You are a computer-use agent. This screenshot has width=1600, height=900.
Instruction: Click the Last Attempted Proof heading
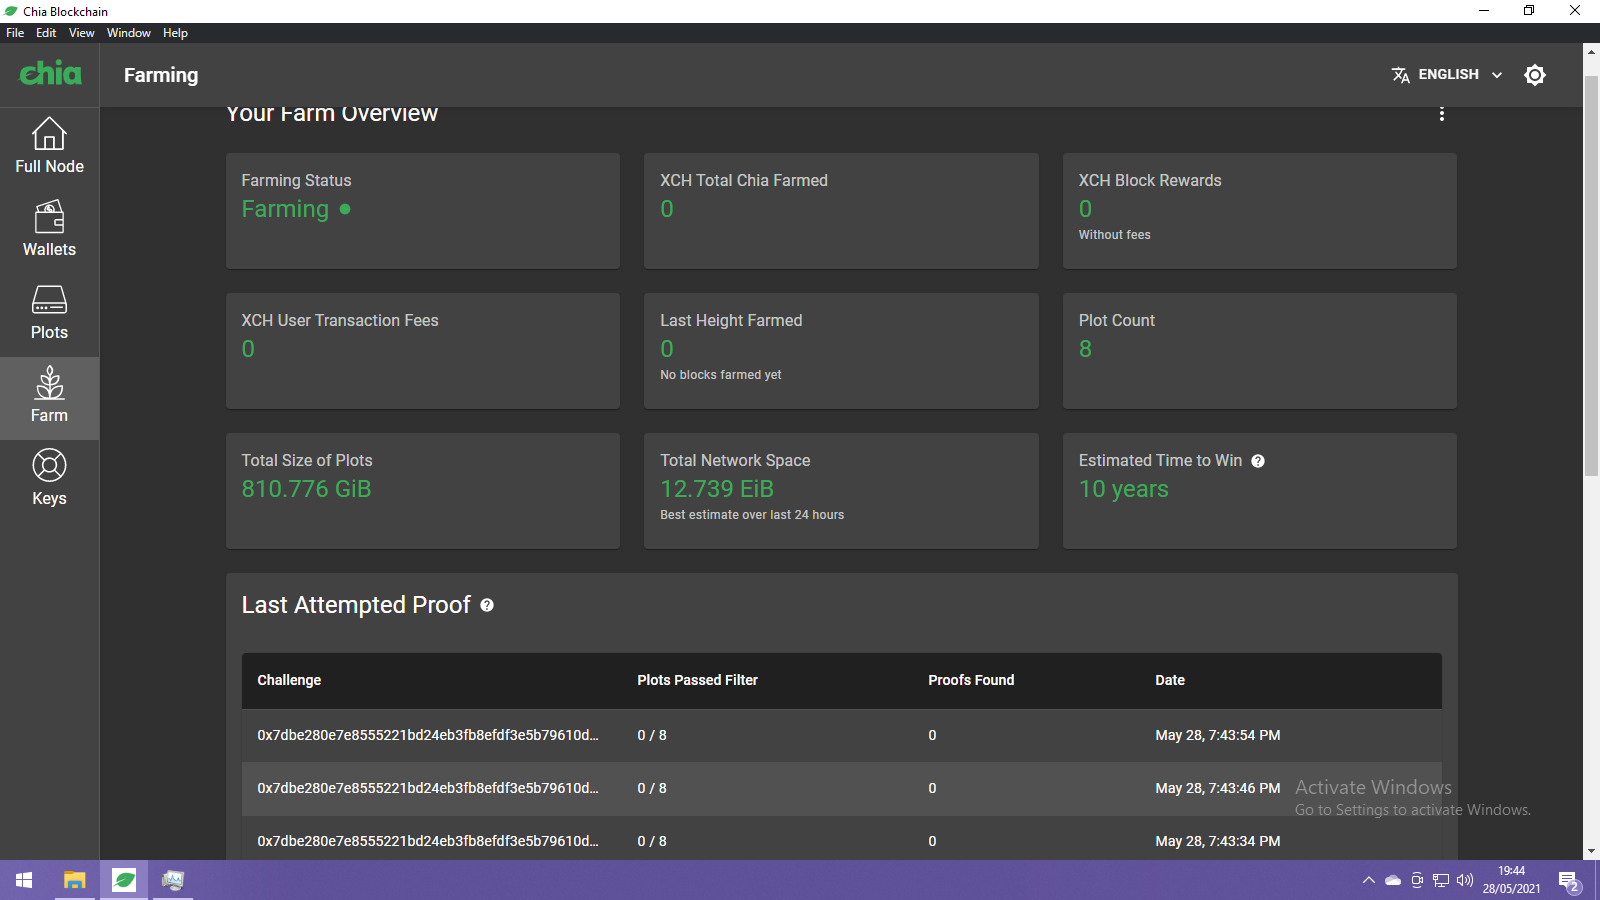(356, 605)
